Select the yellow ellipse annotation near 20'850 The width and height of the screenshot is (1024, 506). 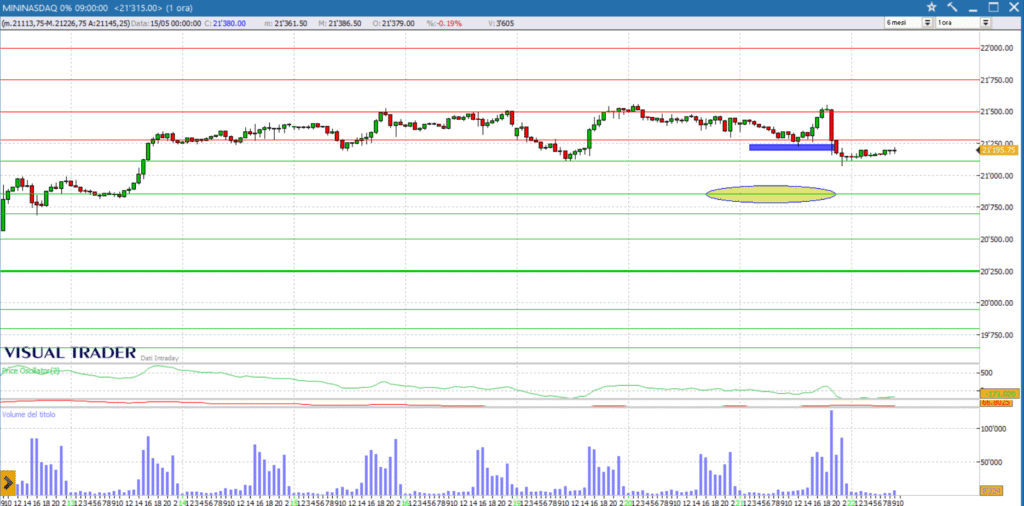771,194
